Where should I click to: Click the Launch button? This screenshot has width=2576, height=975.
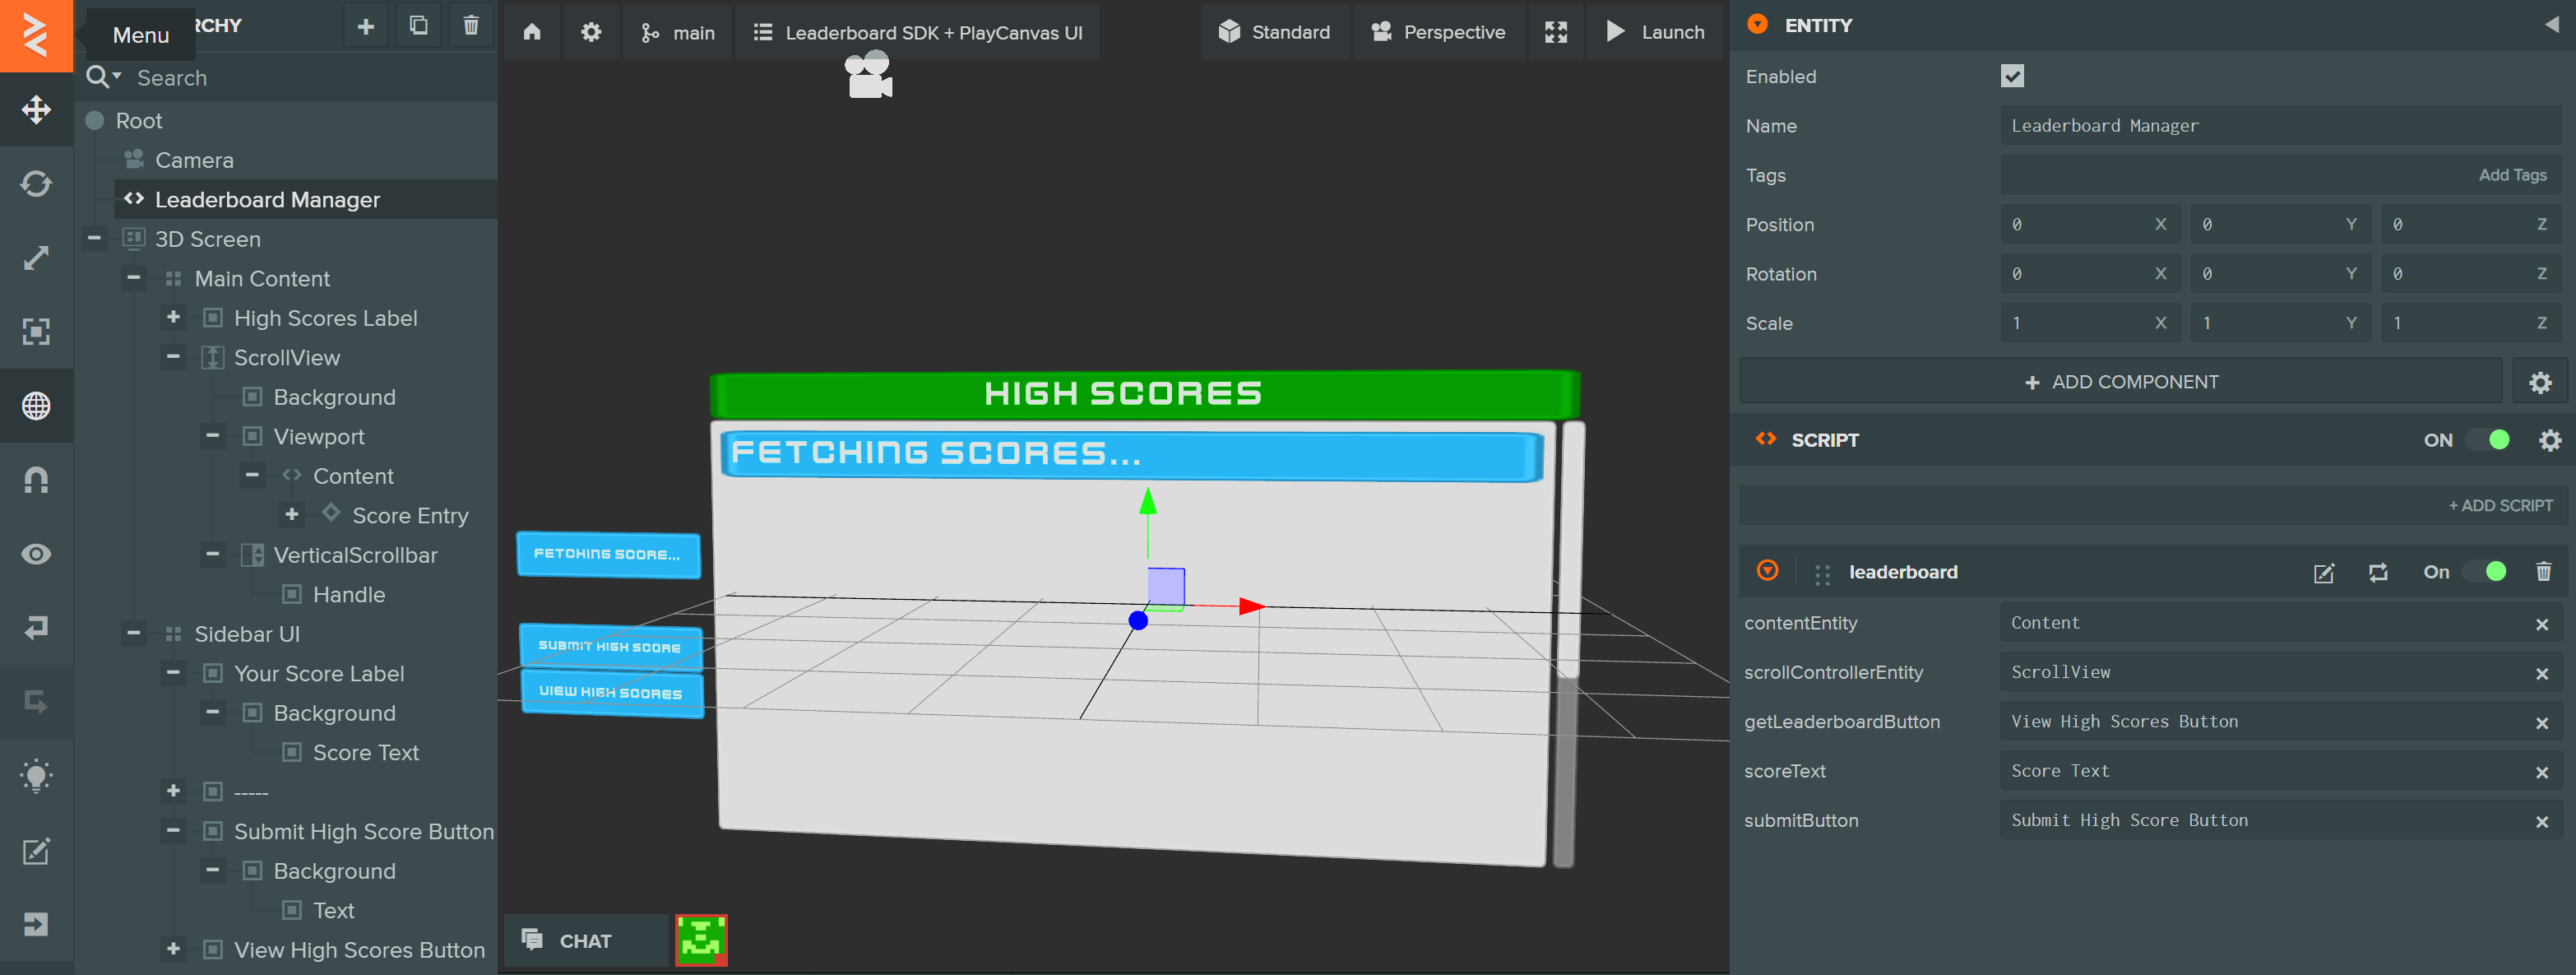(x=1655, y=32)
